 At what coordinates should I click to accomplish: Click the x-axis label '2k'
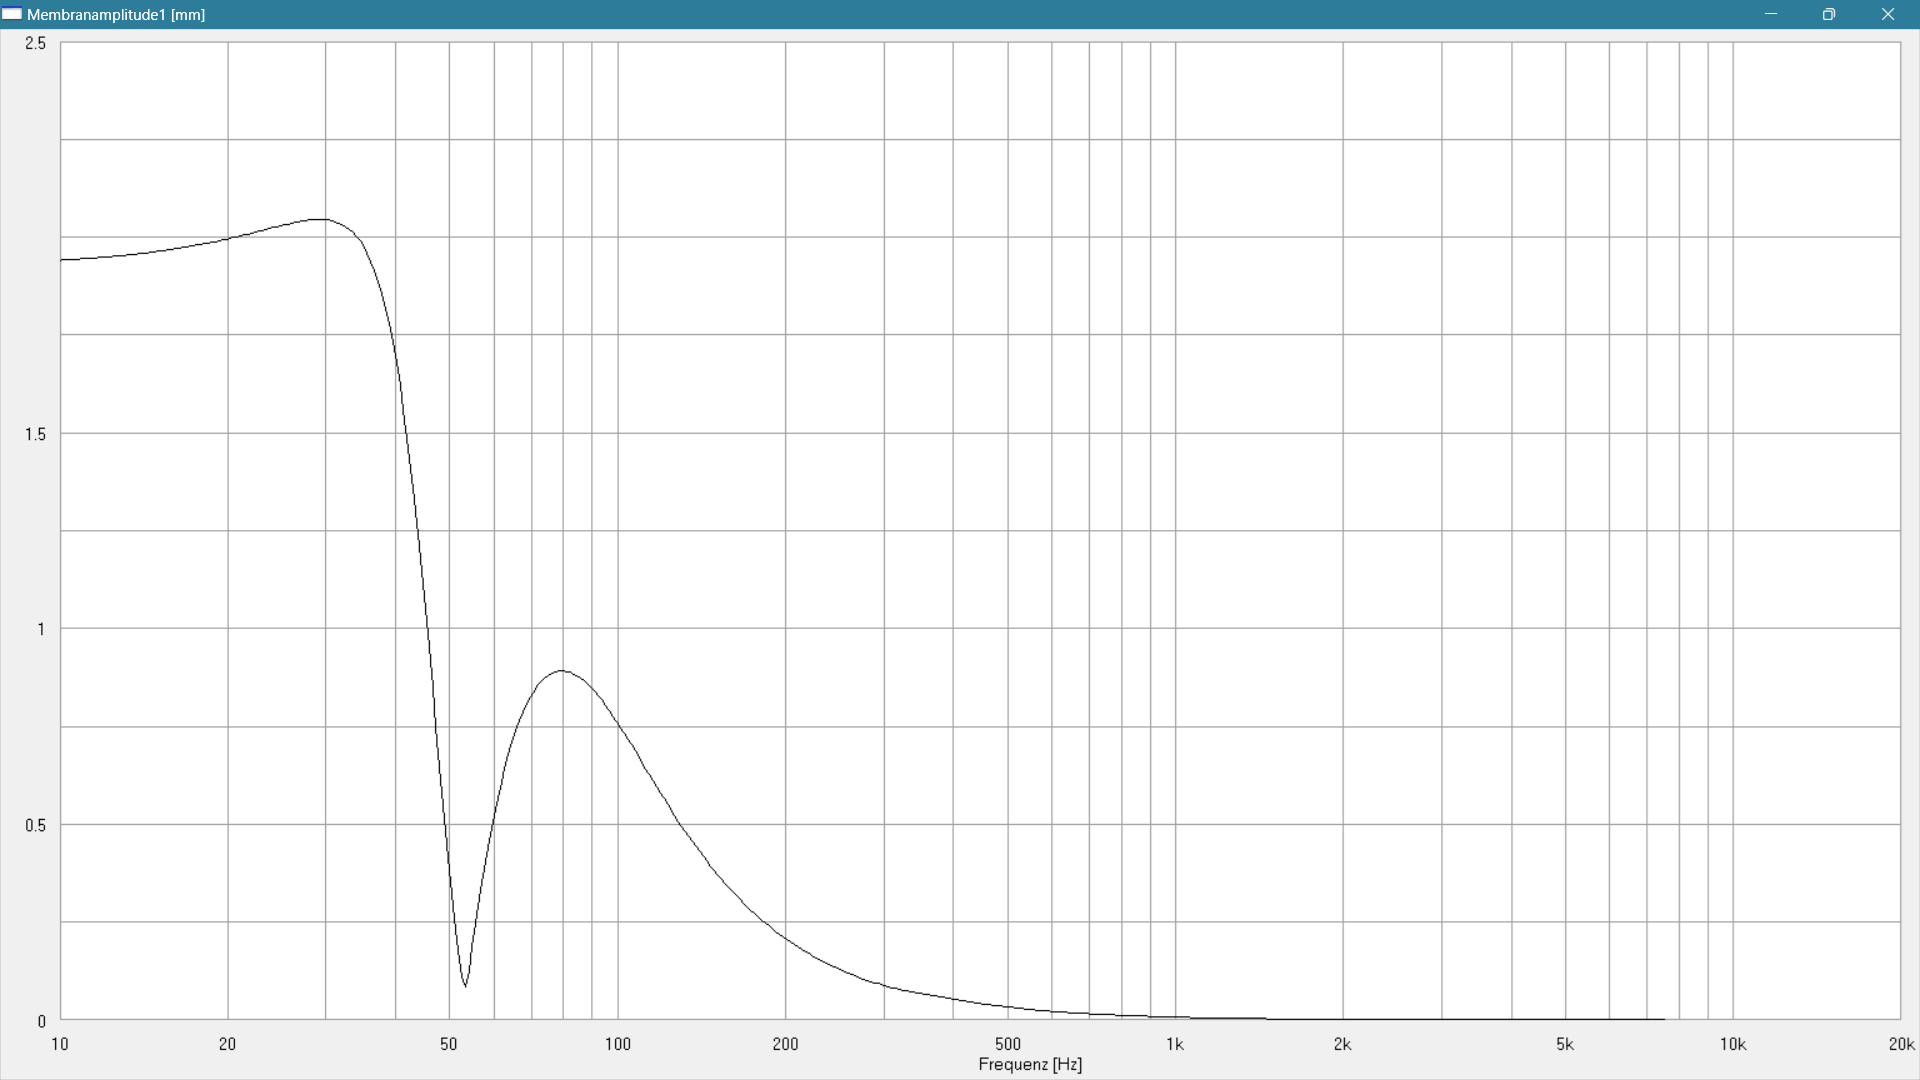click(x=1343, y=1044)
